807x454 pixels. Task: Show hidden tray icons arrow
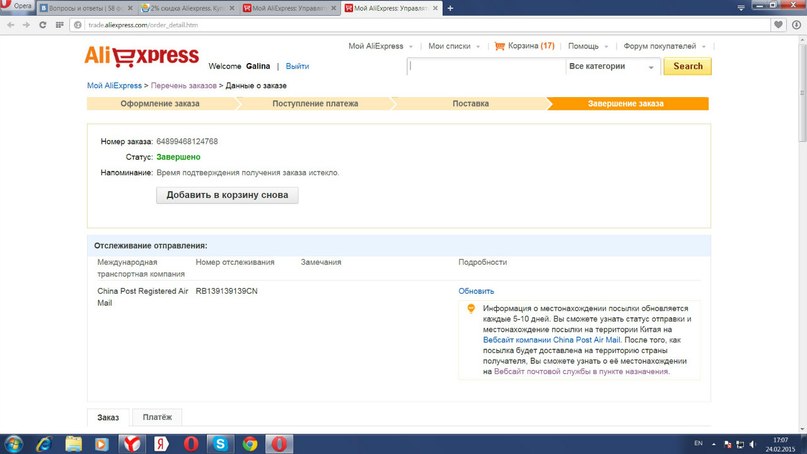pyautogui.click(x=714, y=444)
